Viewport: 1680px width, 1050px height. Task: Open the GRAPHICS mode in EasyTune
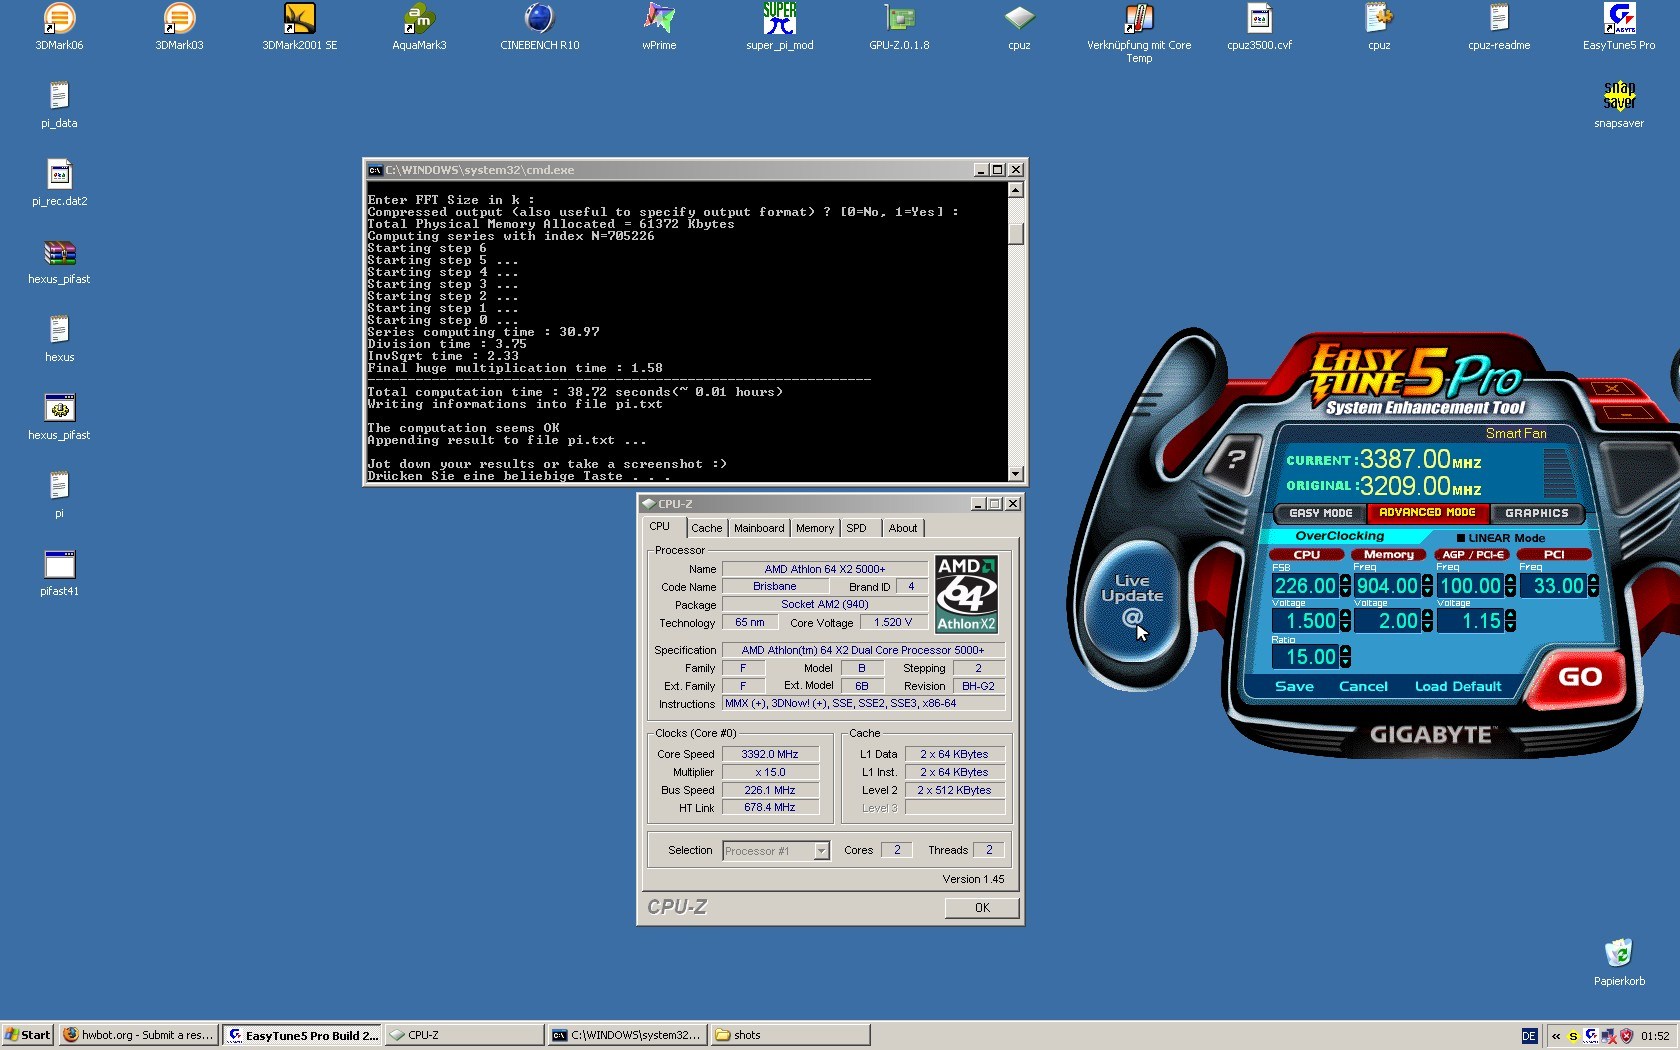click(1537, 513)
